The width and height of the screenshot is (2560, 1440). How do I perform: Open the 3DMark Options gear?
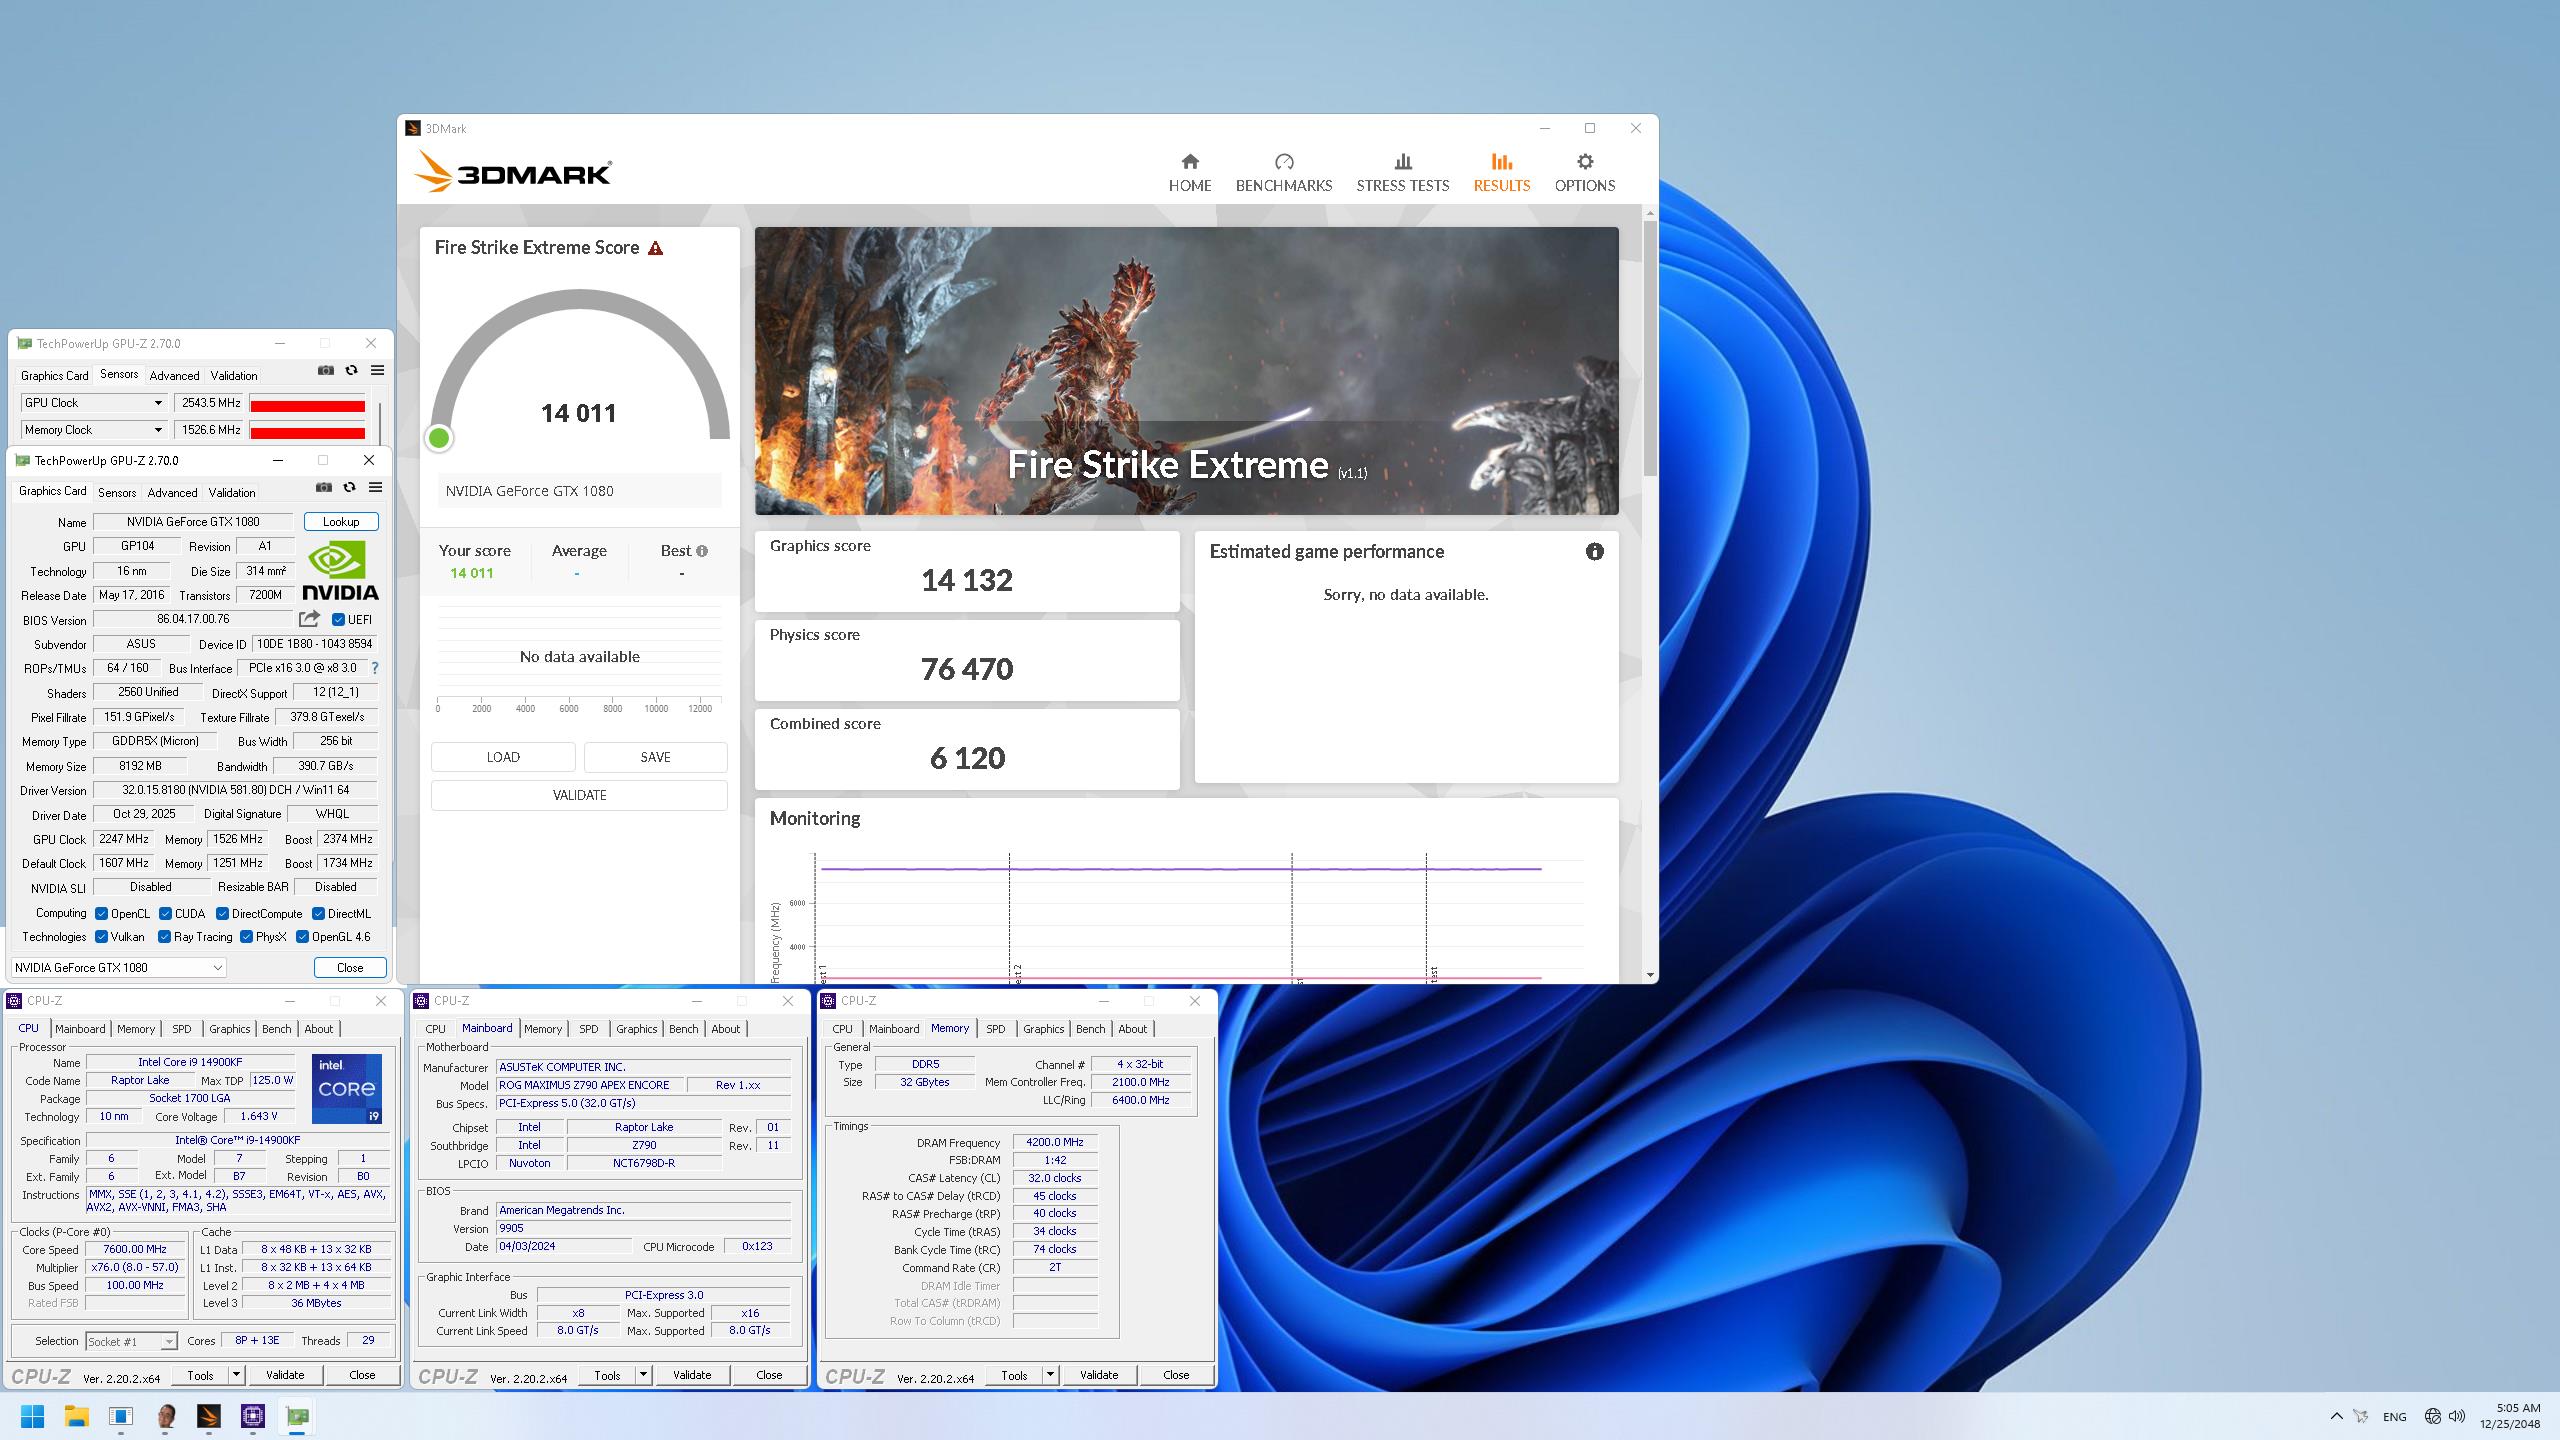[1585, 162]
